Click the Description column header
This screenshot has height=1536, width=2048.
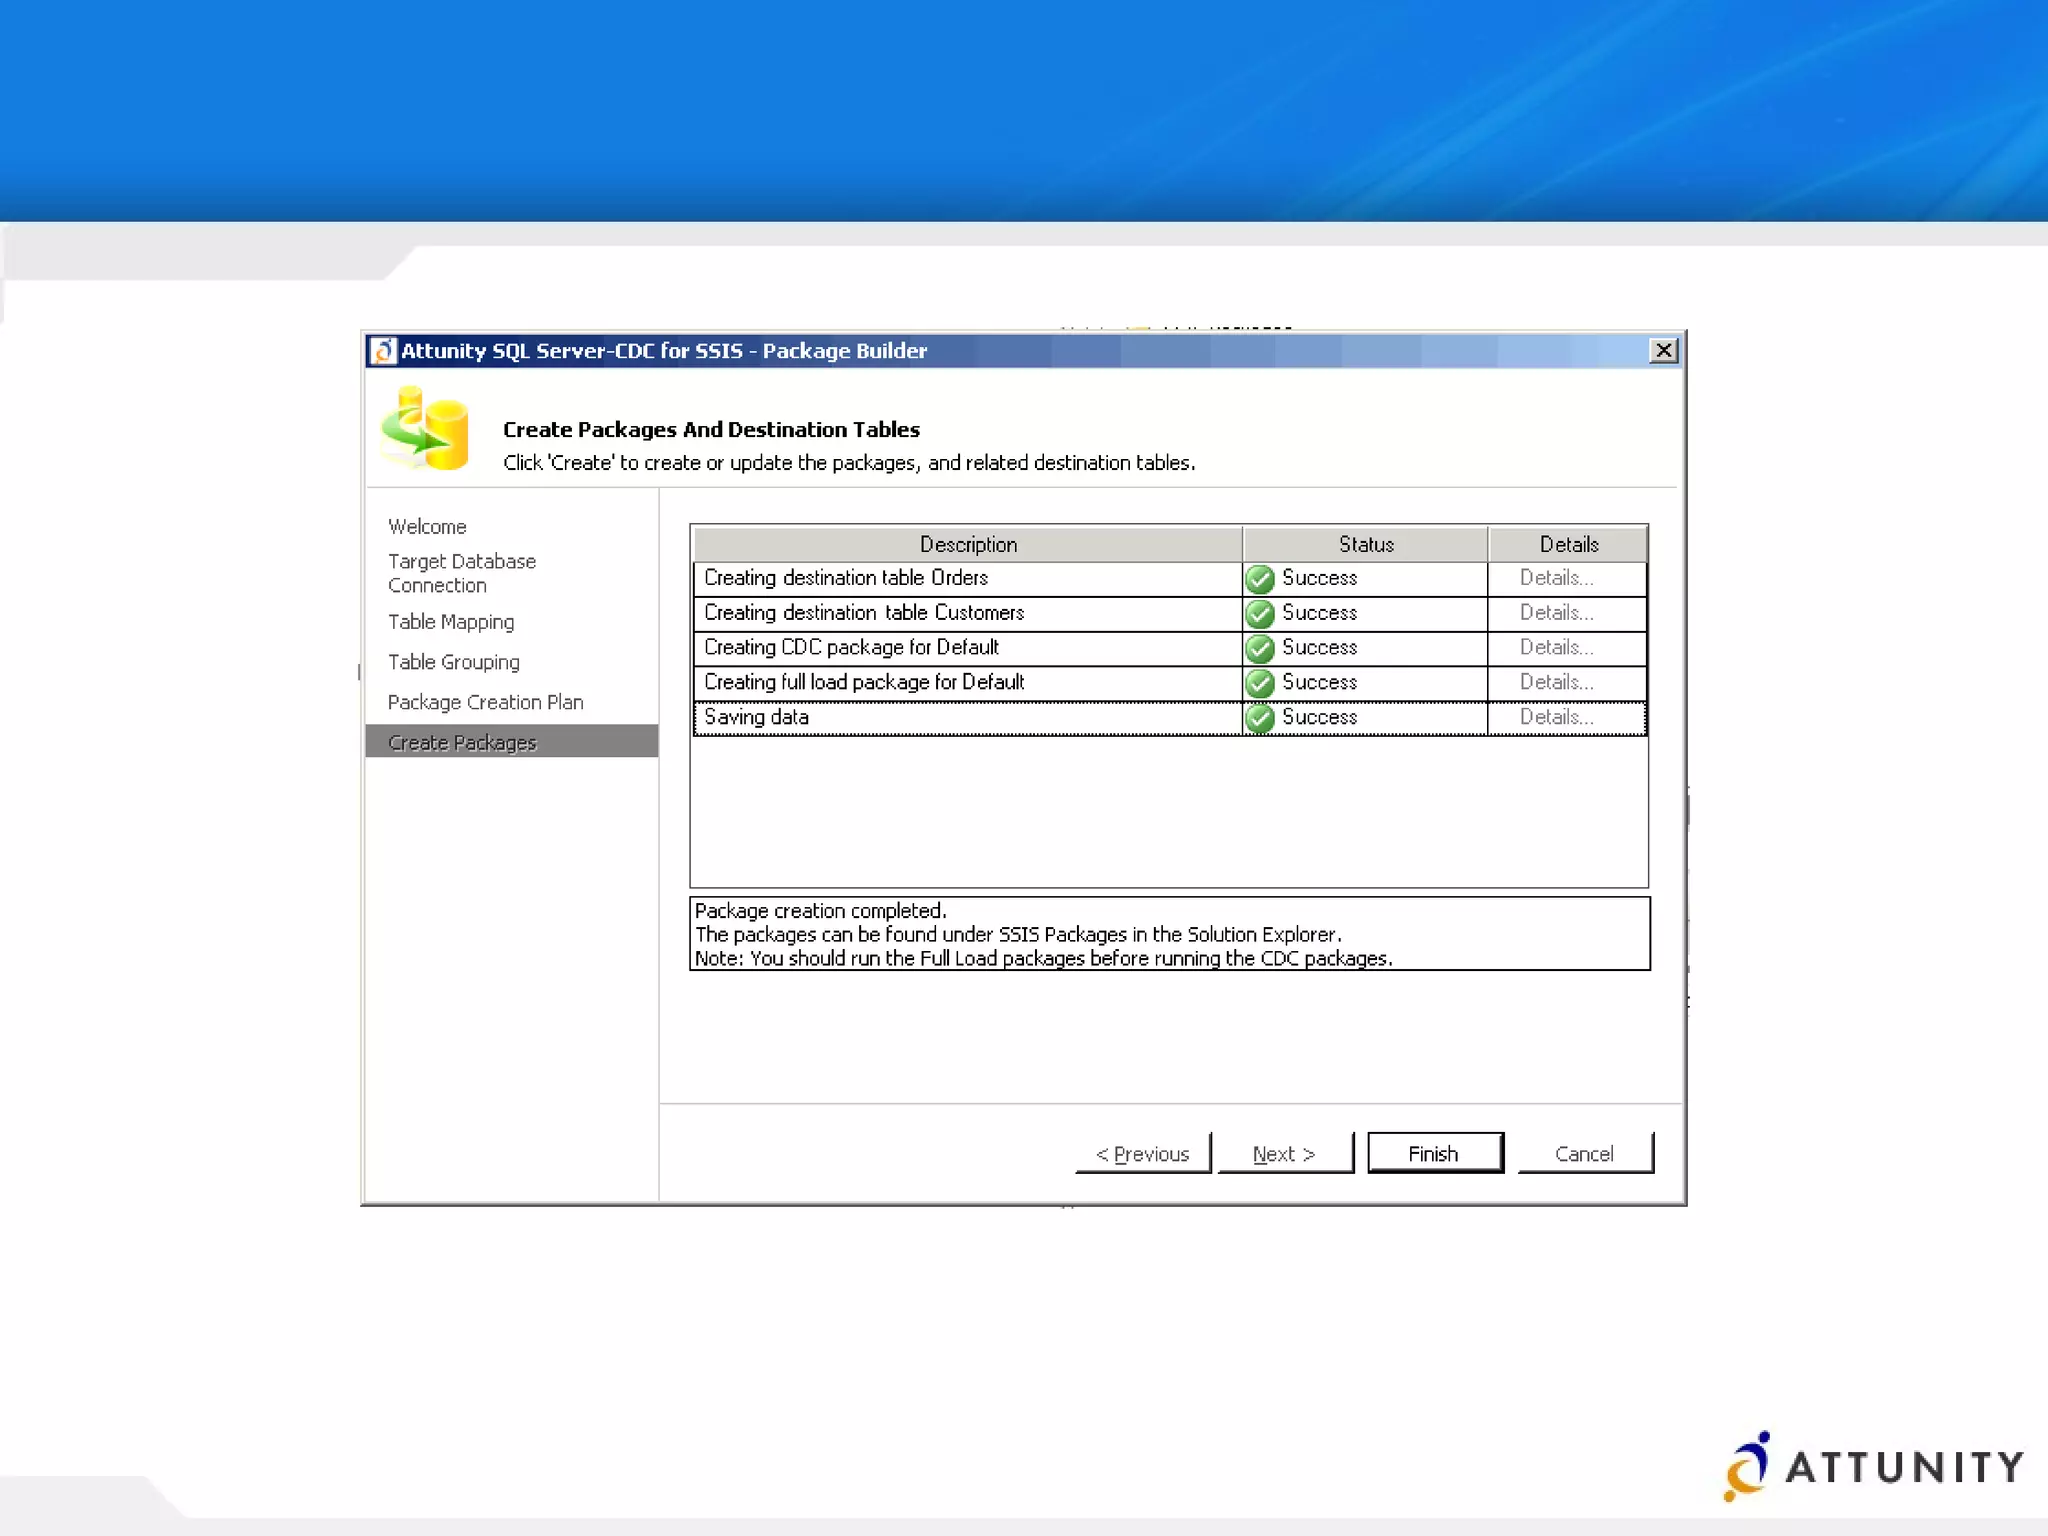click(968, 544)
